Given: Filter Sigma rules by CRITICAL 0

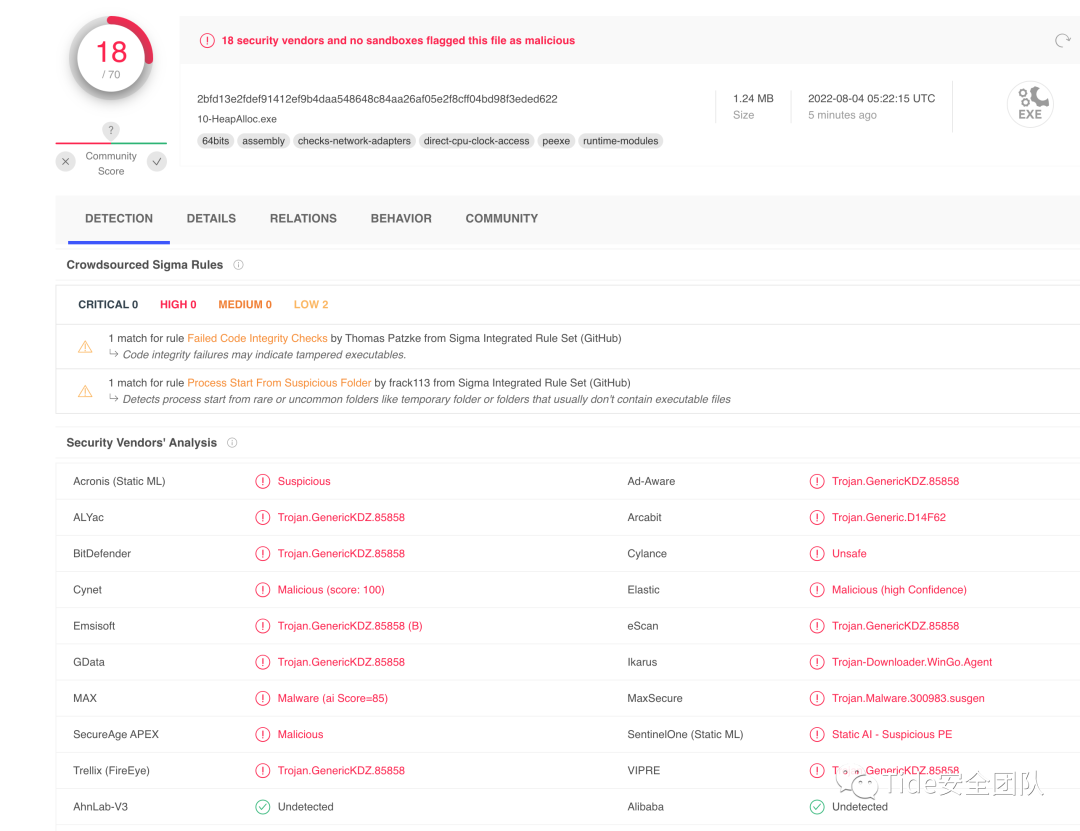Looking at the screenshot, I should click(107, 305).
